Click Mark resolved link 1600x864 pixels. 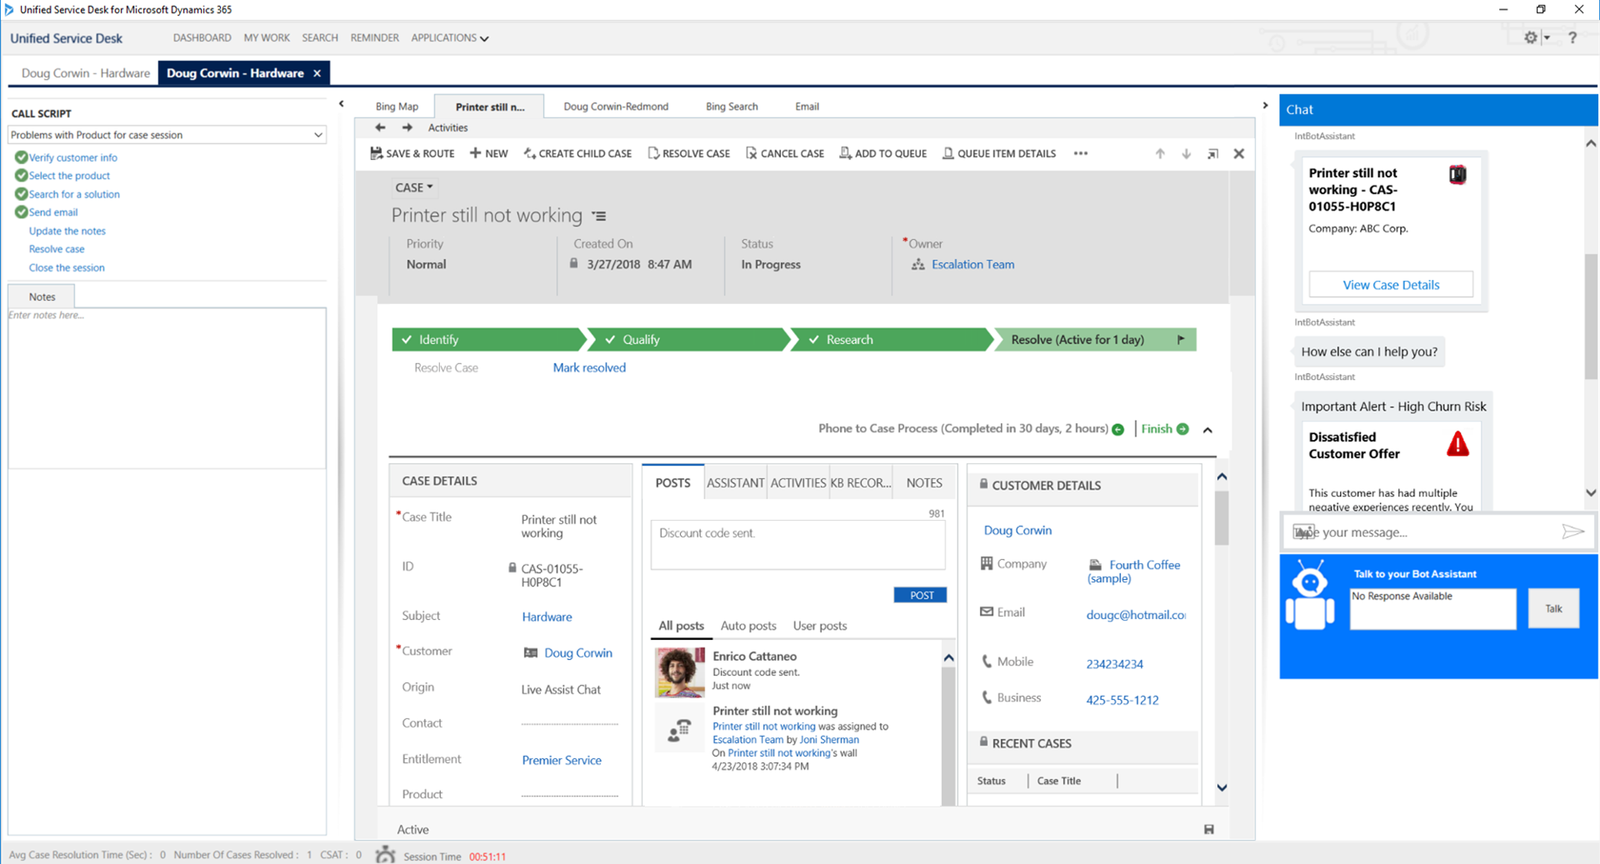point(589,368)
